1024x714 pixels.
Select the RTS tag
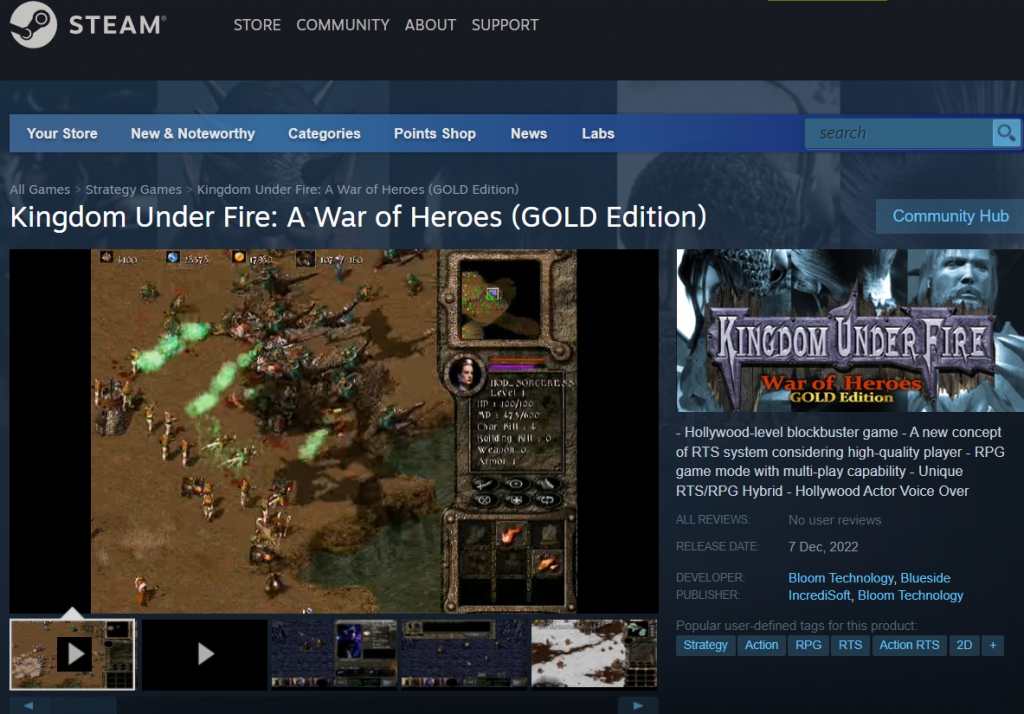(850, 645)
